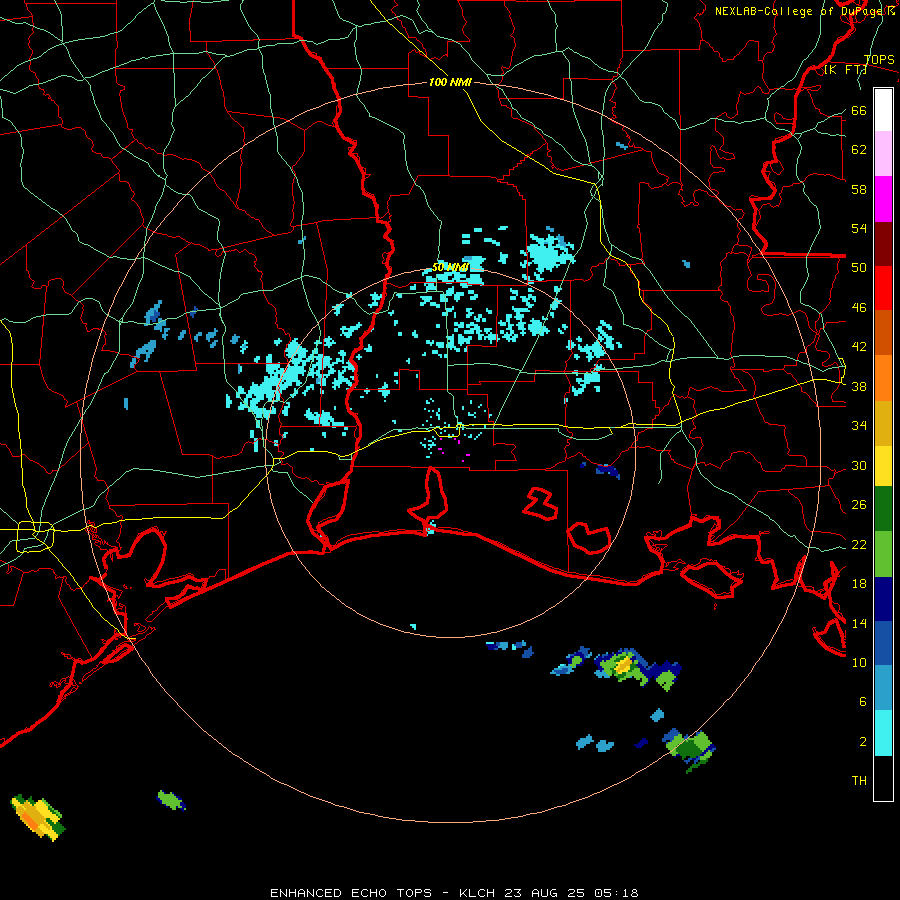Click the legend value '34'
This screenshot has width=900, height=900.
coord(859,426)
